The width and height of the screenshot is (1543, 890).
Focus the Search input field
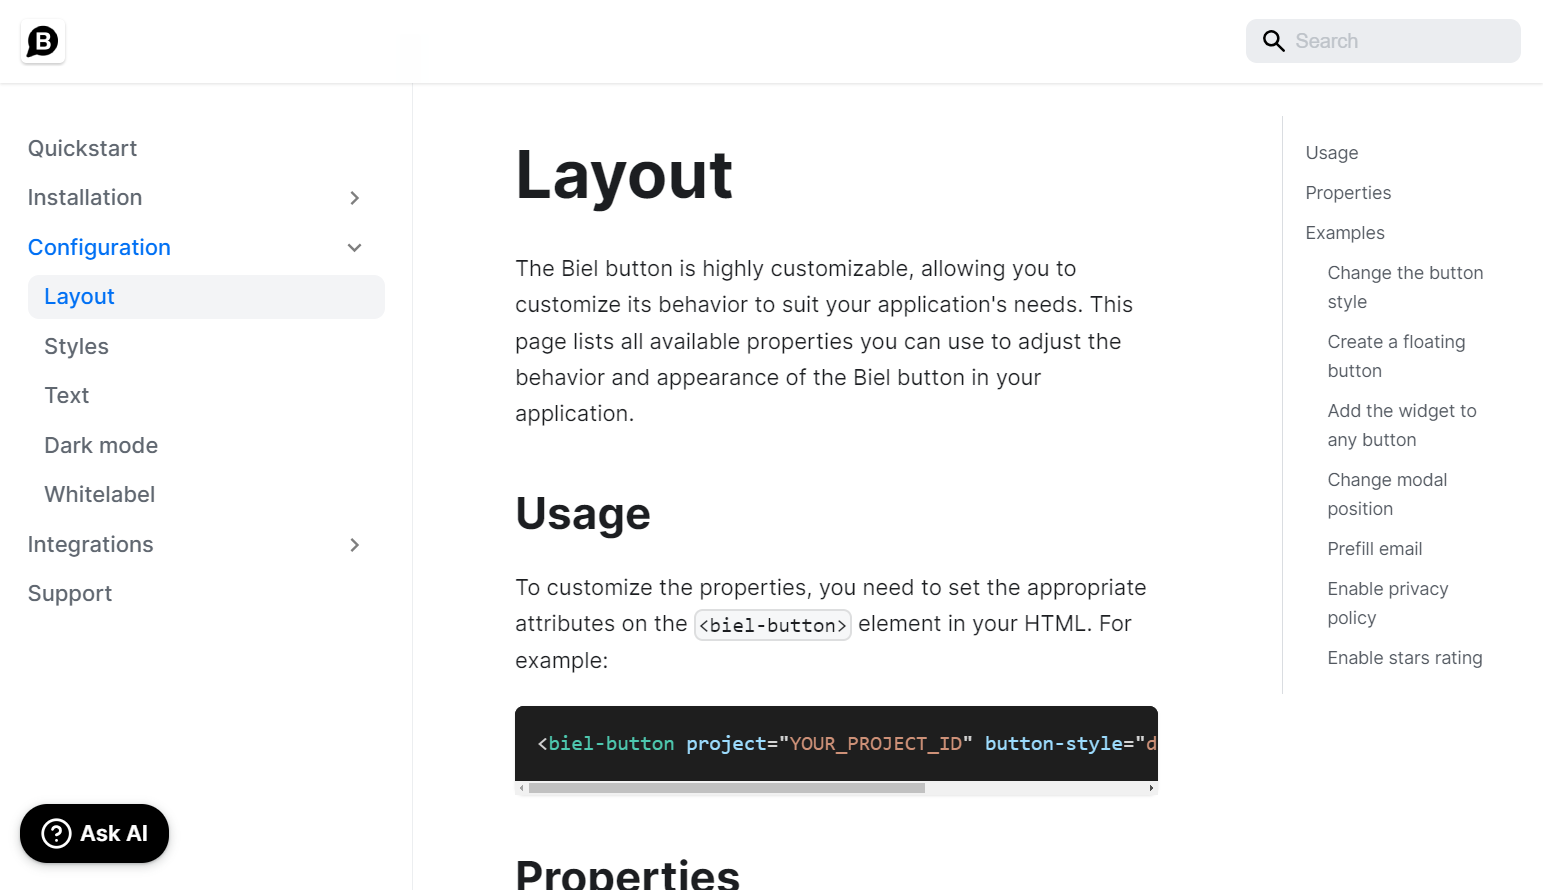click(1383, 41)
